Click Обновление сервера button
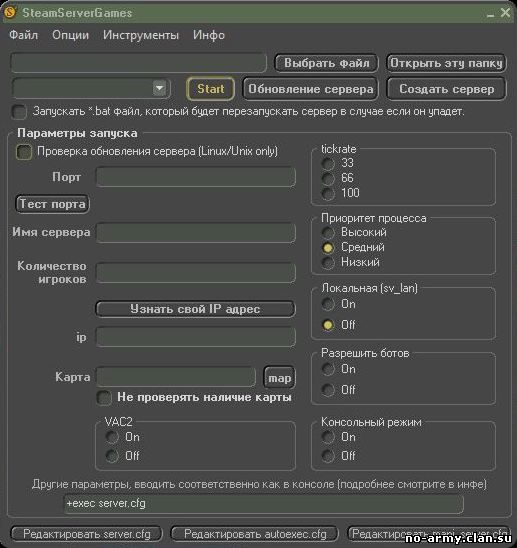Screen dimensions: 517x548 (x=310, y=89)
